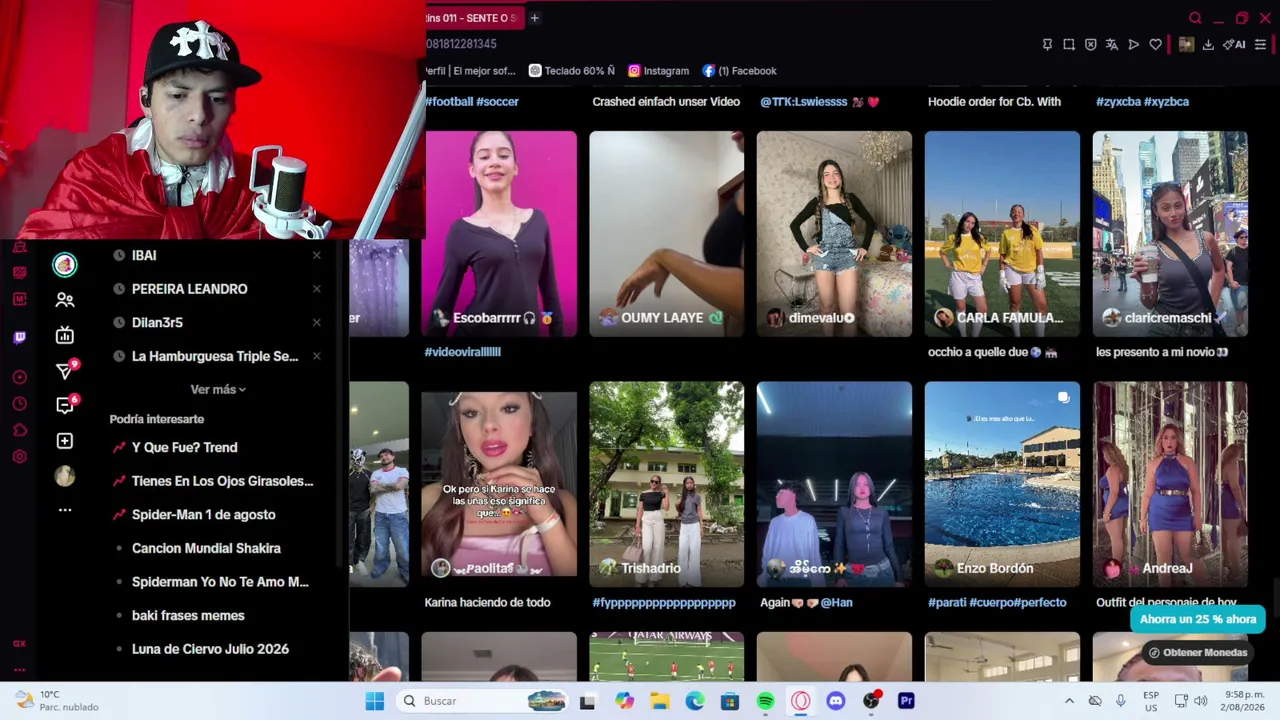This screenshot has height=720, width=1280.
Task: Select recent search IBAI
Action: pyautogui.click(x=144, y=255)
